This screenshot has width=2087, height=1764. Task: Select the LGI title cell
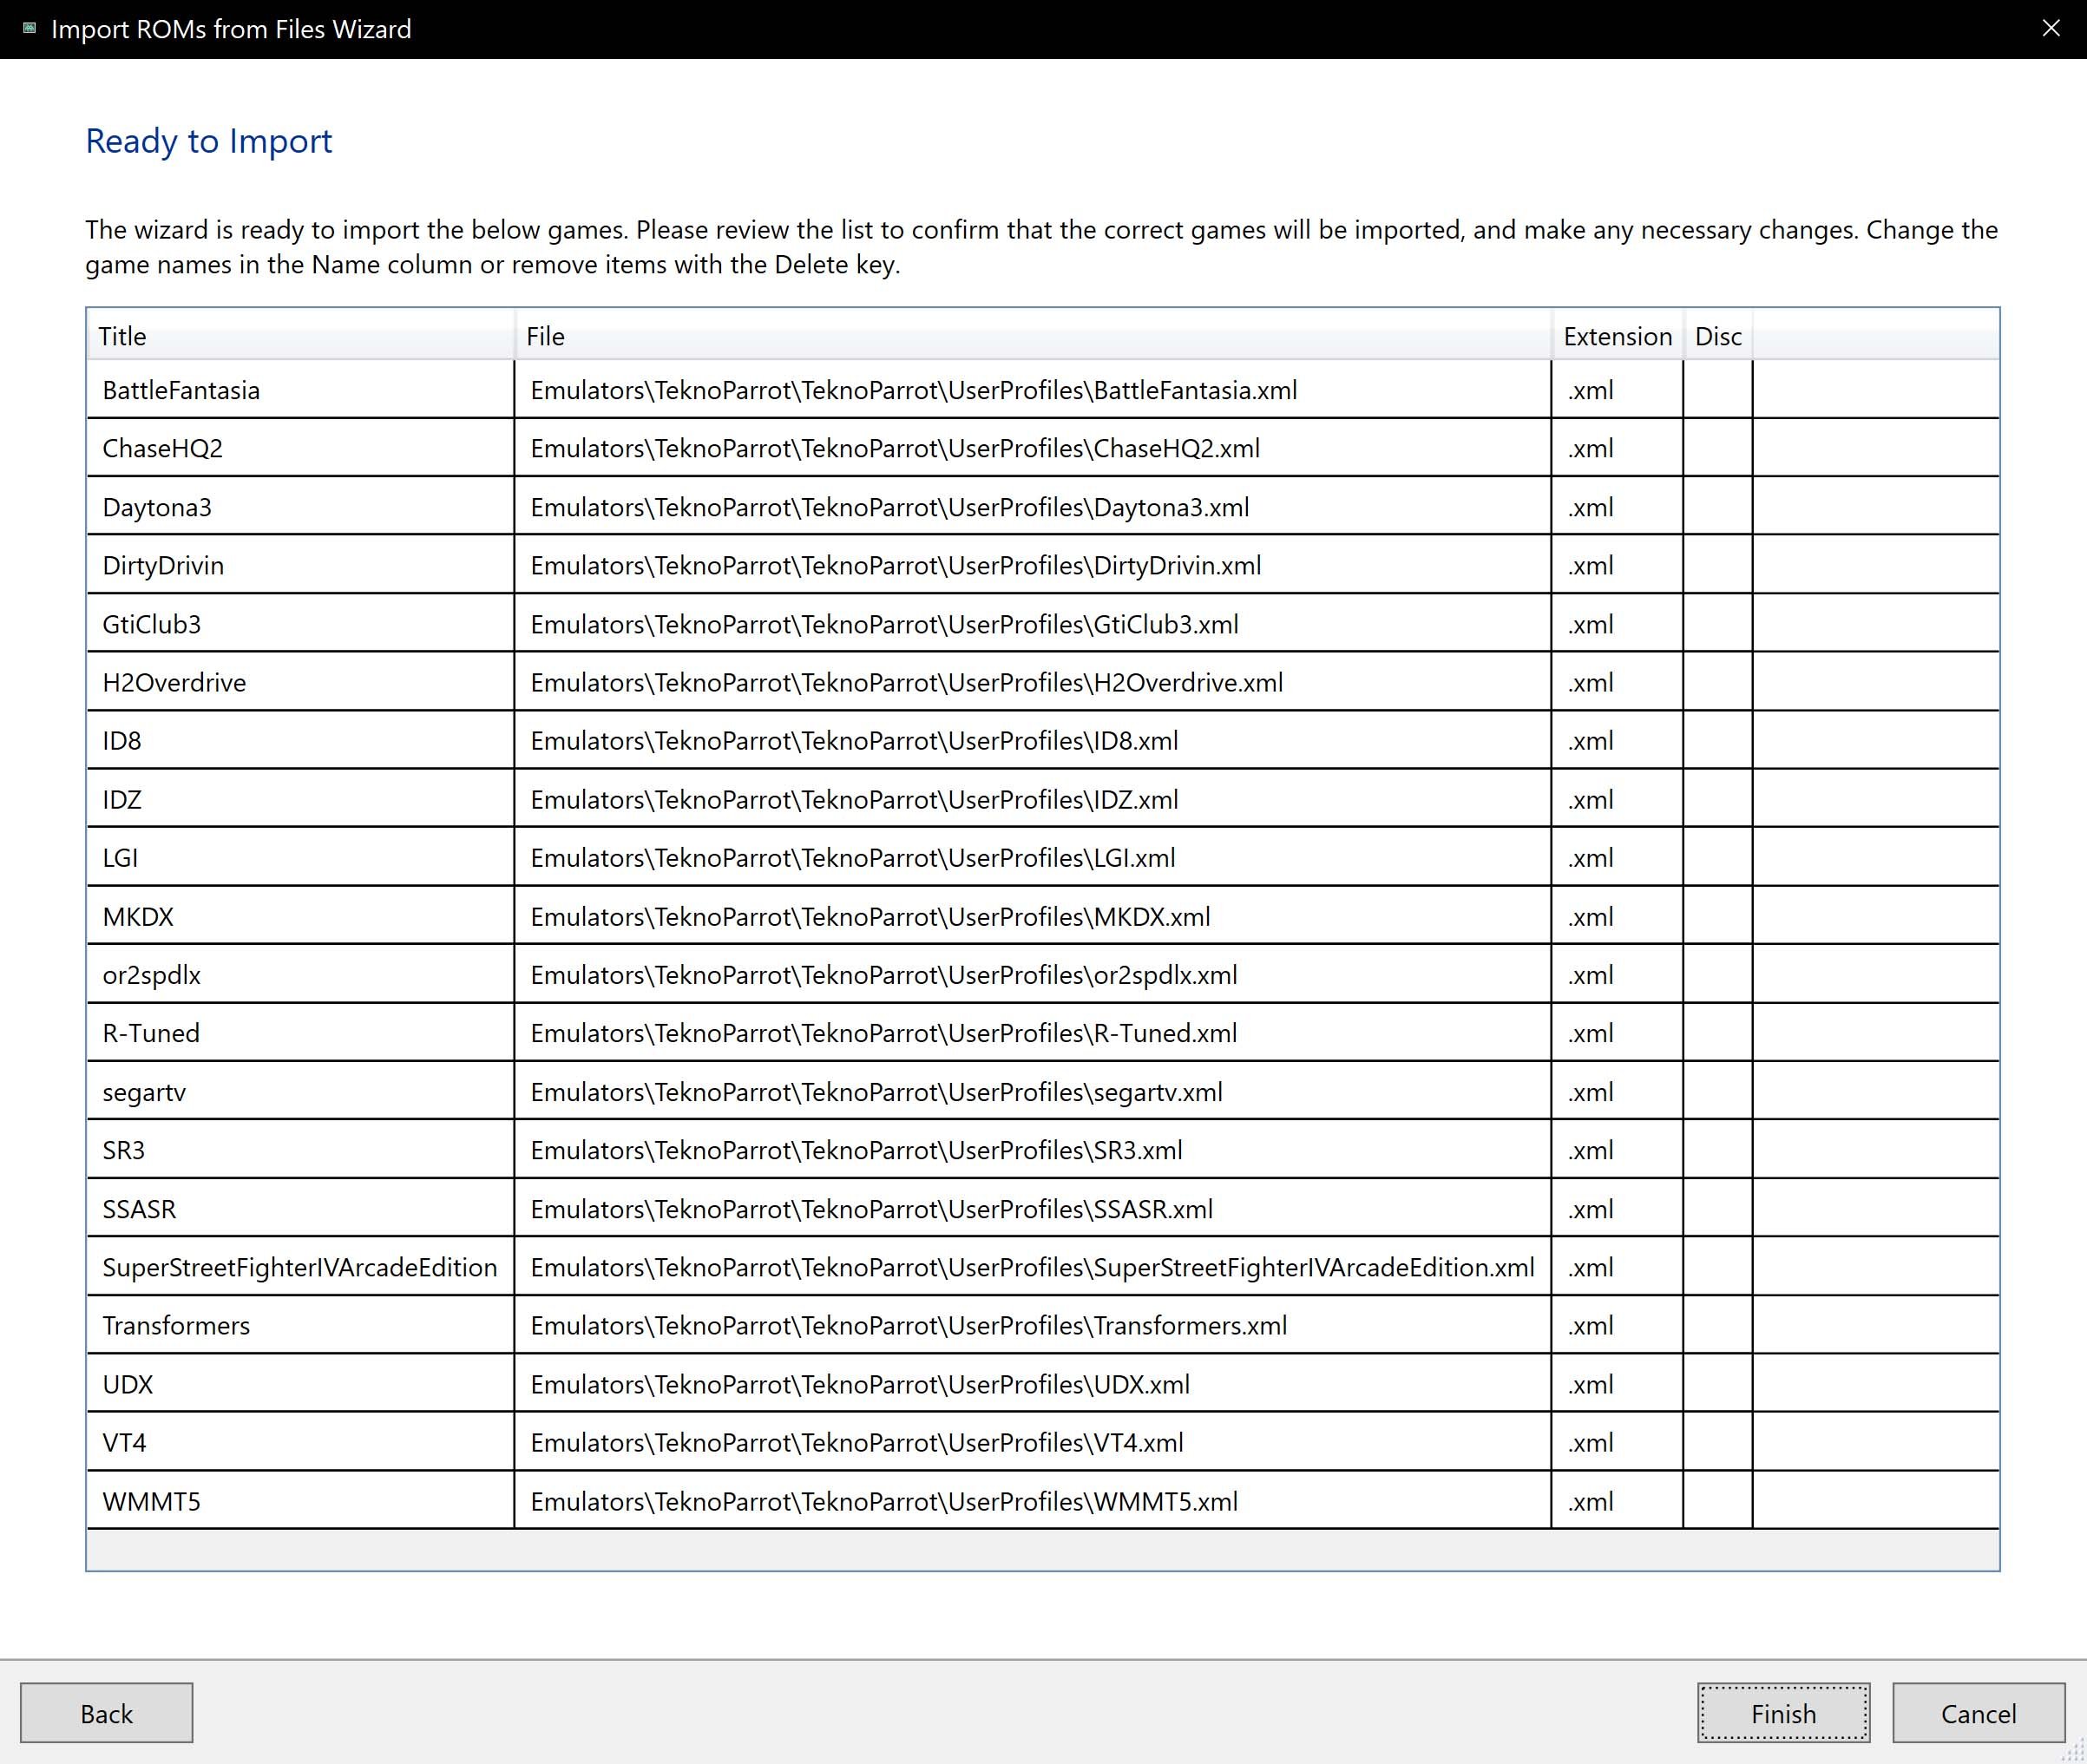301,858
